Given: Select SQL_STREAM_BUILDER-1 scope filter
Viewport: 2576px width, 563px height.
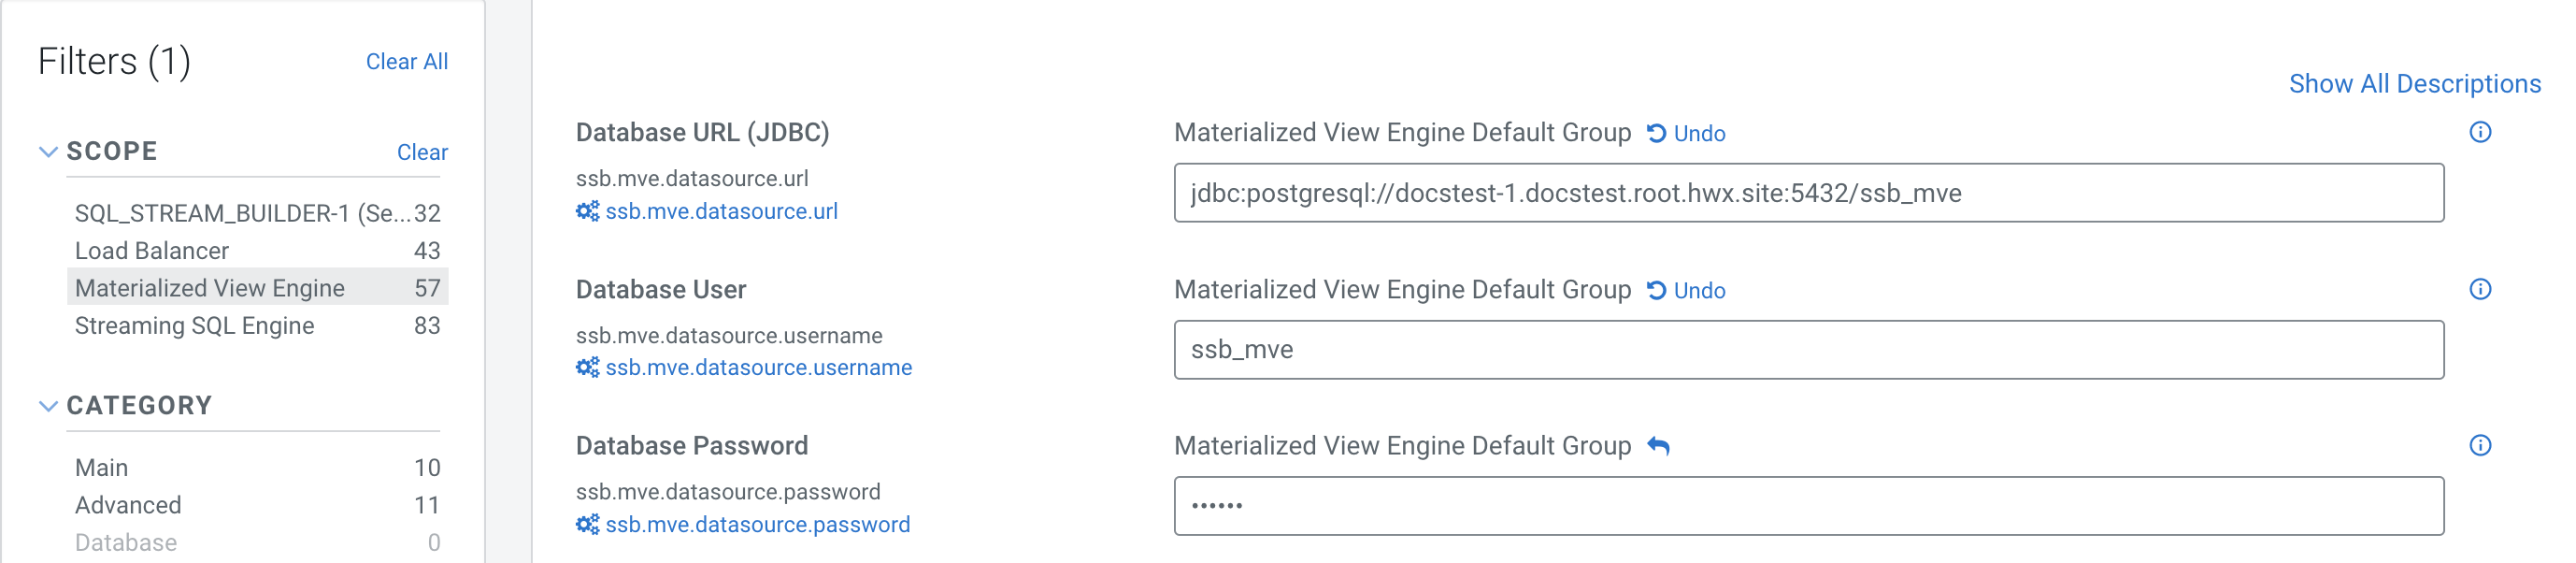Looking at the screenshot, I should 242,213.
